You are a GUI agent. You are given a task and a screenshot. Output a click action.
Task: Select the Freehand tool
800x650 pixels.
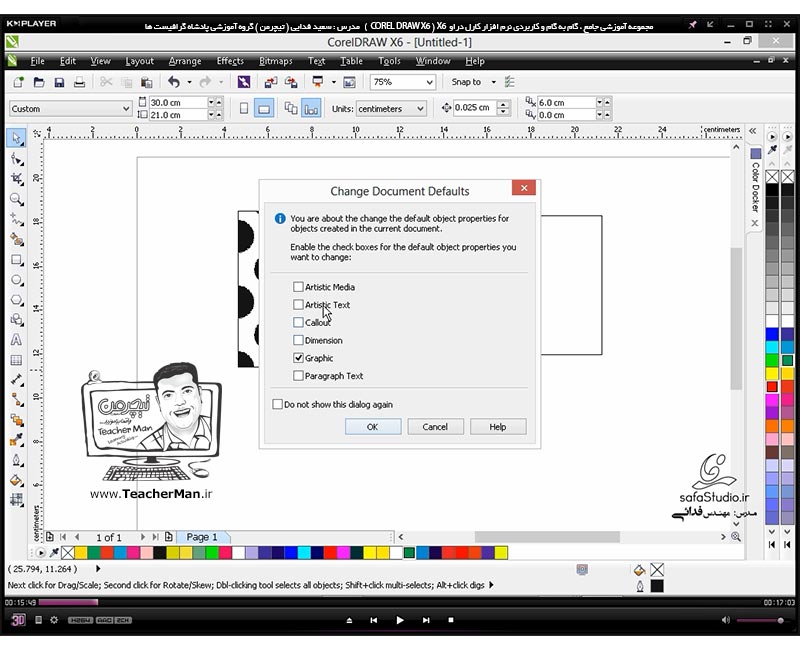click(x=17, y=219)
